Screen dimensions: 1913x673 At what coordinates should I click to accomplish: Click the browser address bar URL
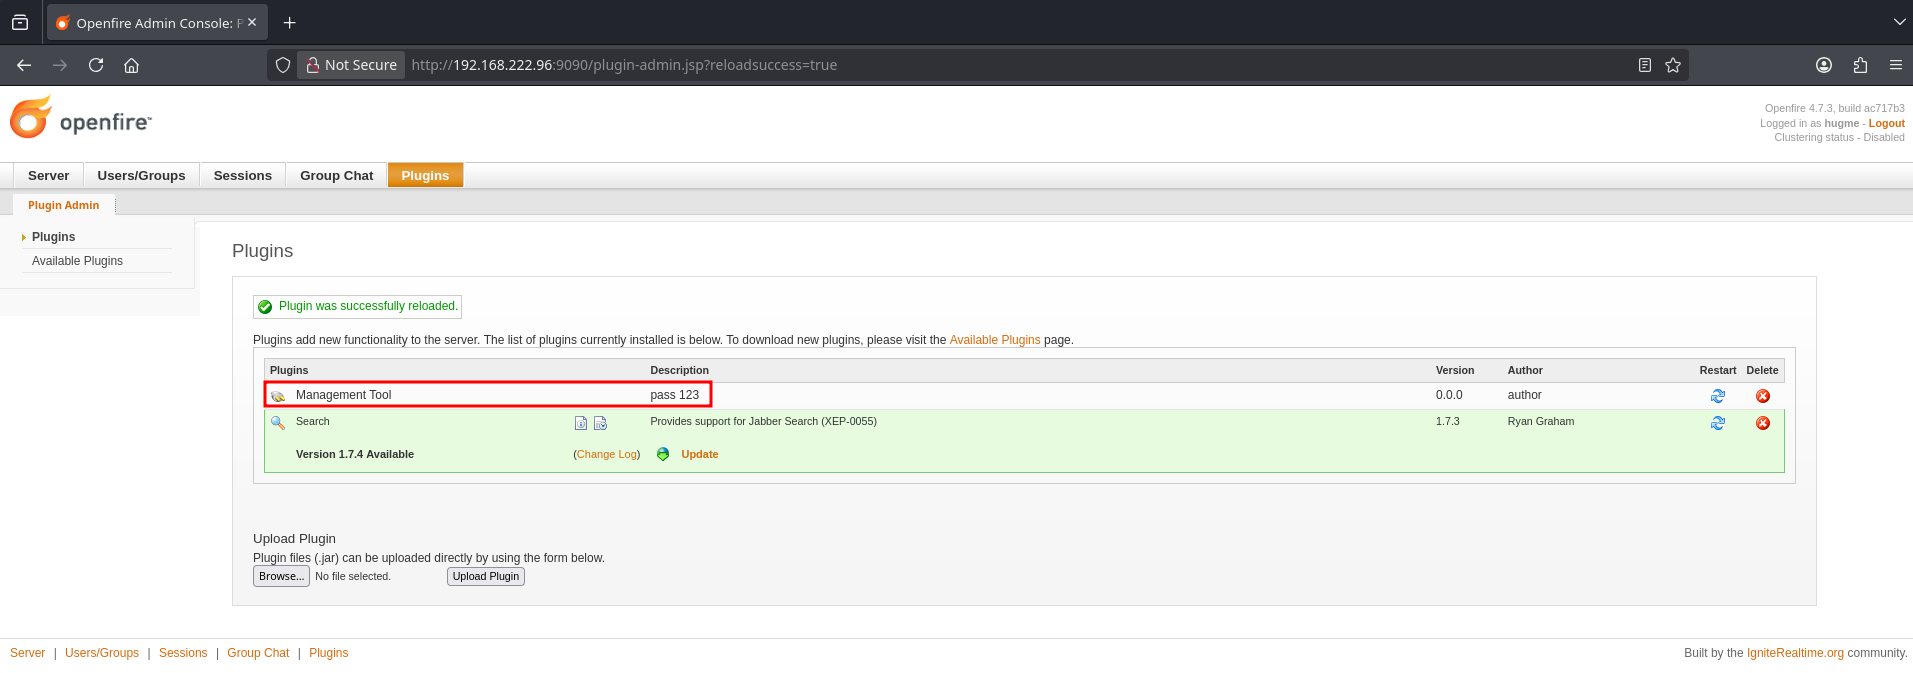tap(624, 65)
